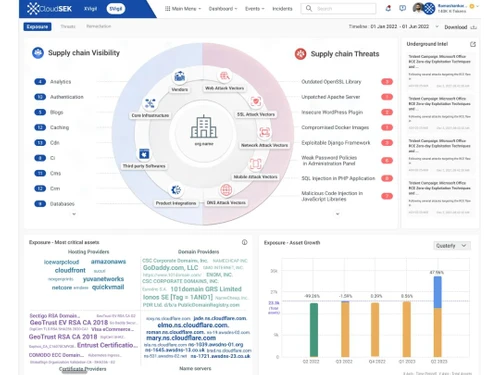The image size is (500, 375).
Task: Expand more Supply chain Threats list
Action: (337, 214)
